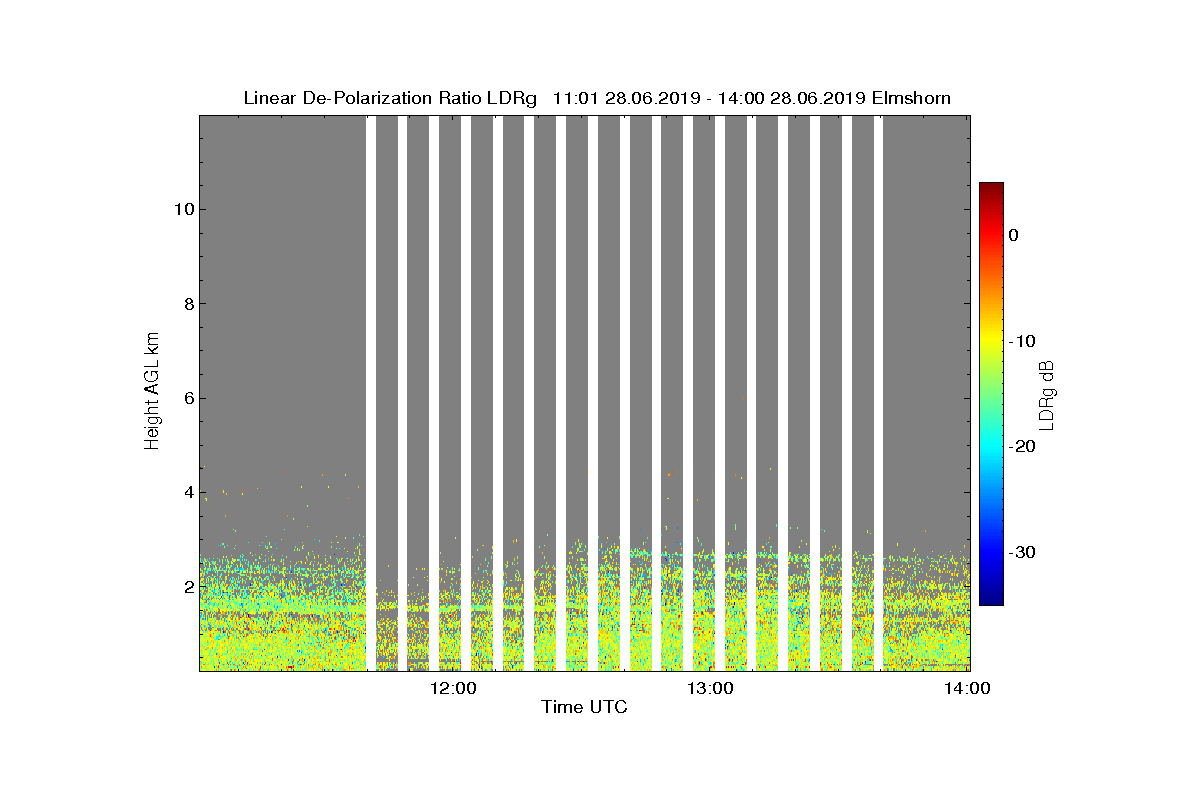Click the 'Time UTC' axis label

coord(585,707)
